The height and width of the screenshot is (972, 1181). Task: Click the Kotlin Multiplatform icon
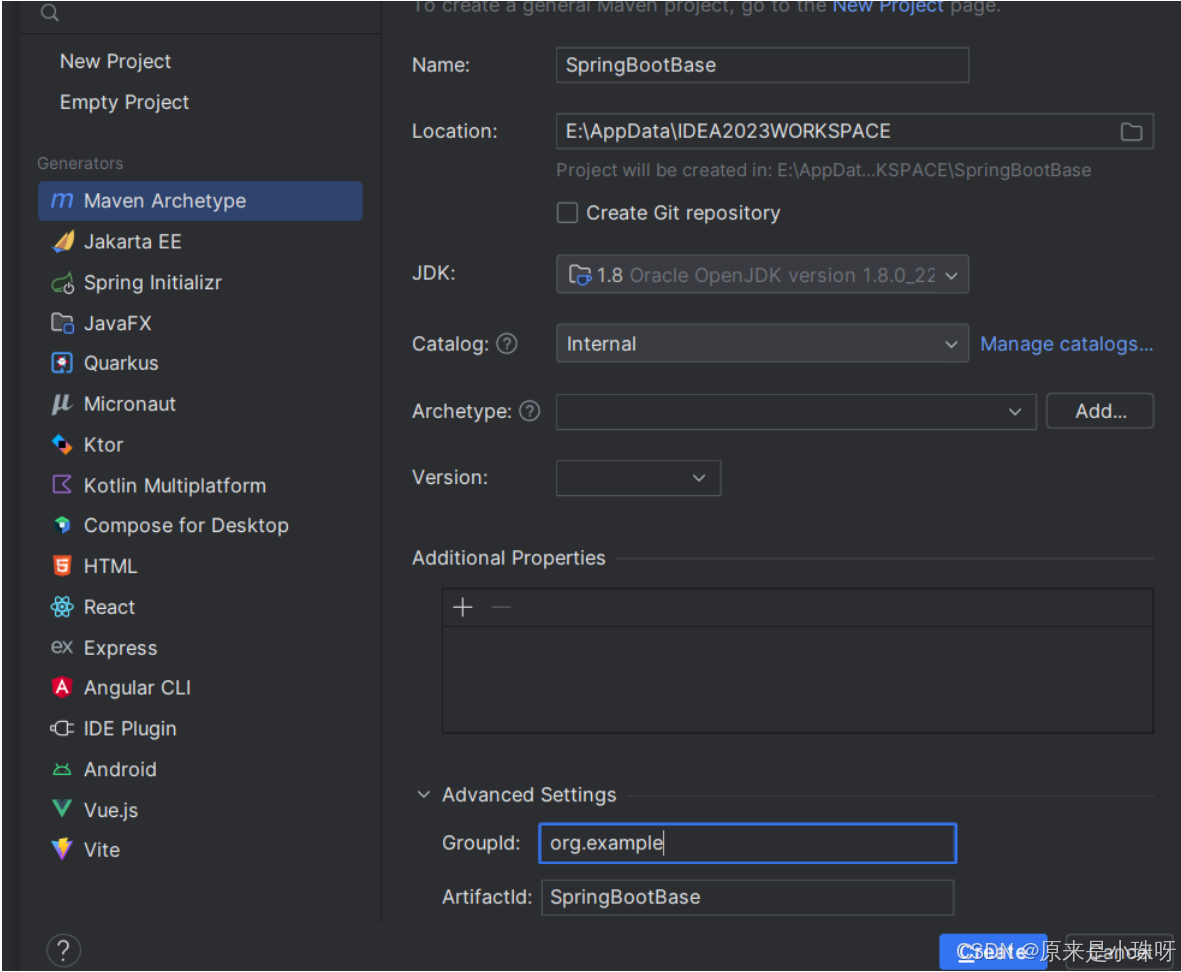click(62, 485)
